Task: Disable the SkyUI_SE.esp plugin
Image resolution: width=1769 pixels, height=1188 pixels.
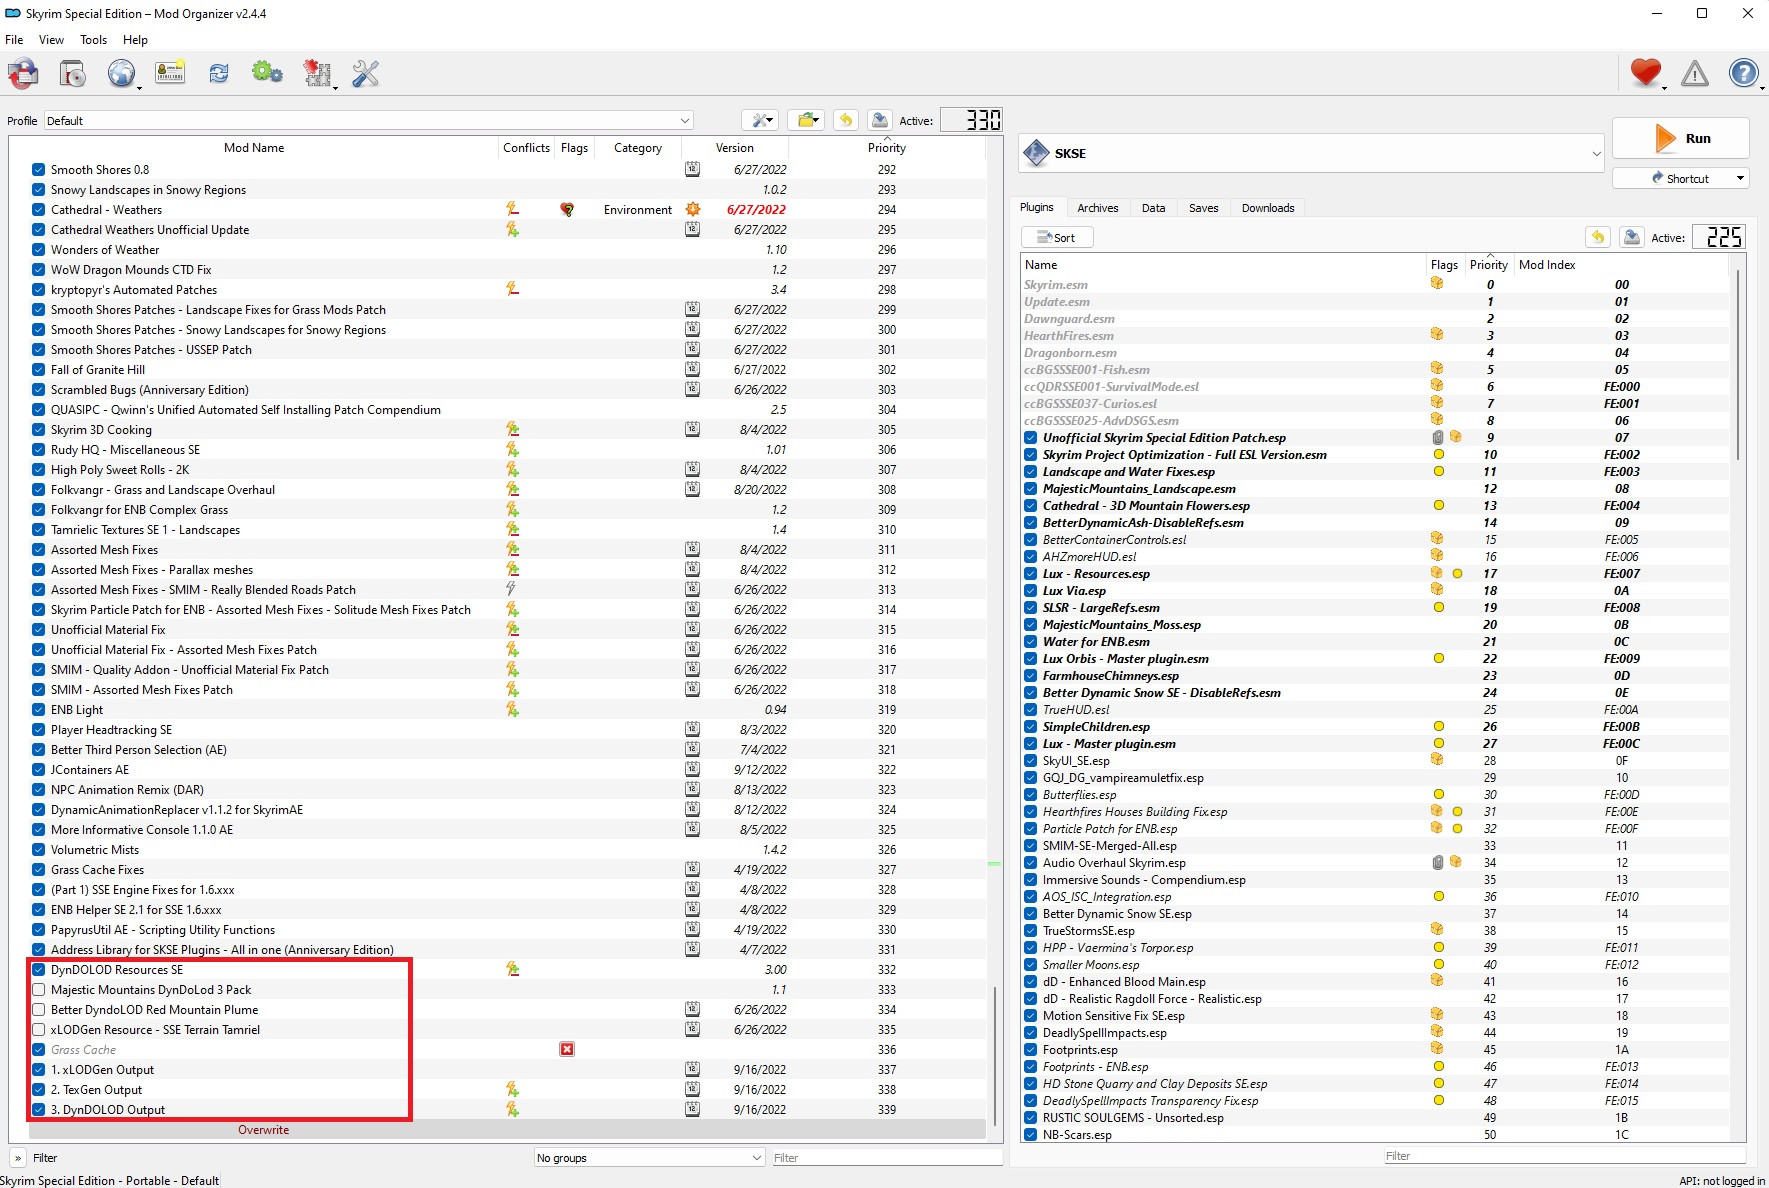Action: pos(1031,760)
